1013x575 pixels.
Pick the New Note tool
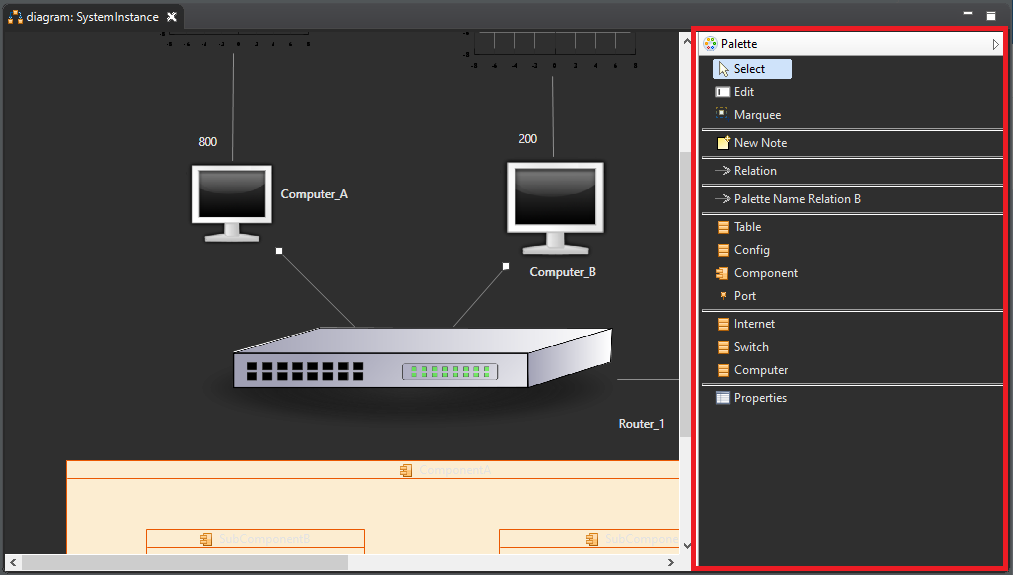pos(759,143)
